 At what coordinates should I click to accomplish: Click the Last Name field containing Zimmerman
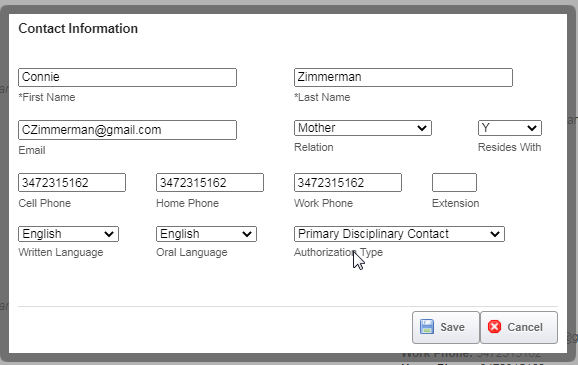tap(403, 77)
